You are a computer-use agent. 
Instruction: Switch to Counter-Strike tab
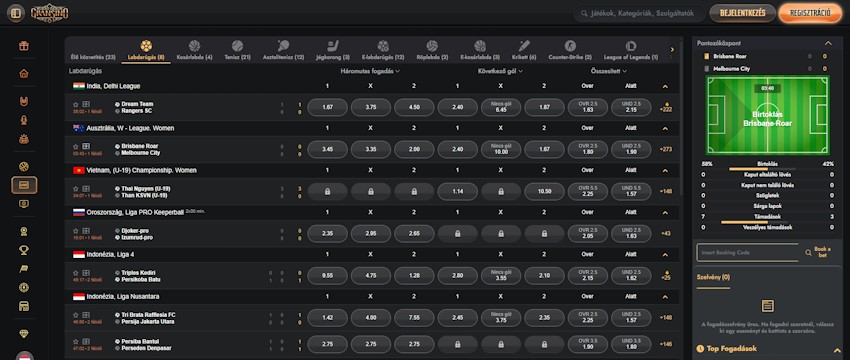tap(570, 50)
